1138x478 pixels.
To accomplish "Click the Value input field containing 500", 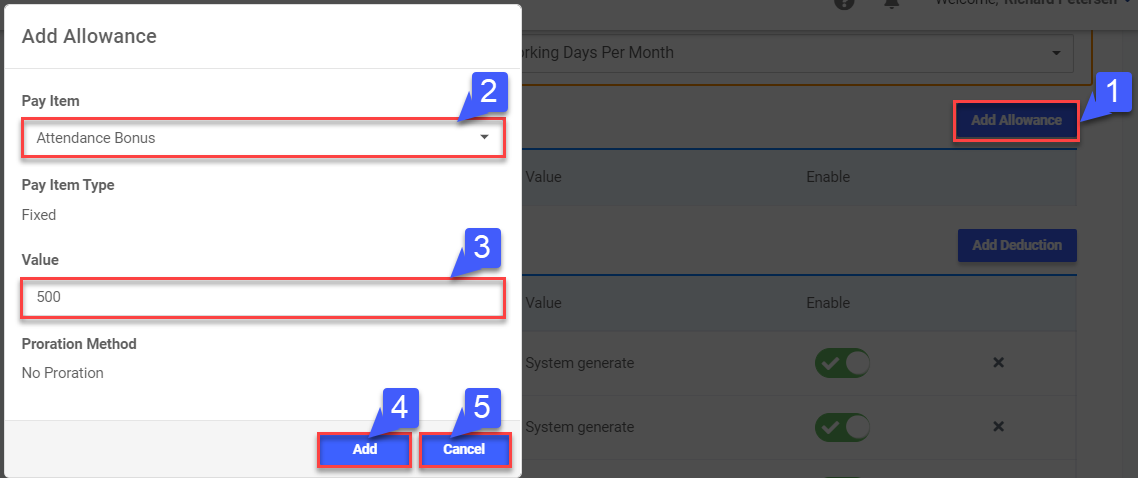I will pos(262,297).
